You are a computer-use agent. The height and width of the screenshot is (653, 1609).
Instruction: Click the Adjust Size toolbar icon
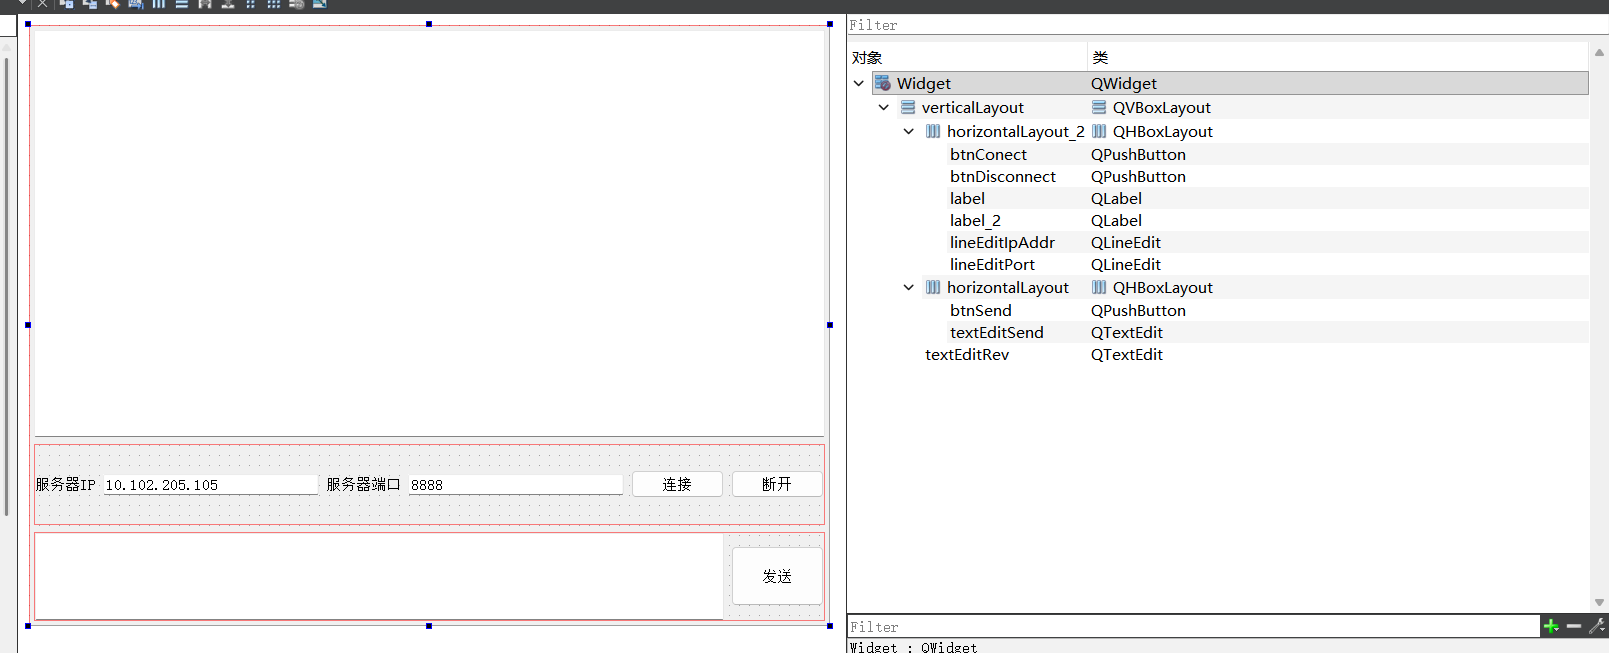(320, 4)
